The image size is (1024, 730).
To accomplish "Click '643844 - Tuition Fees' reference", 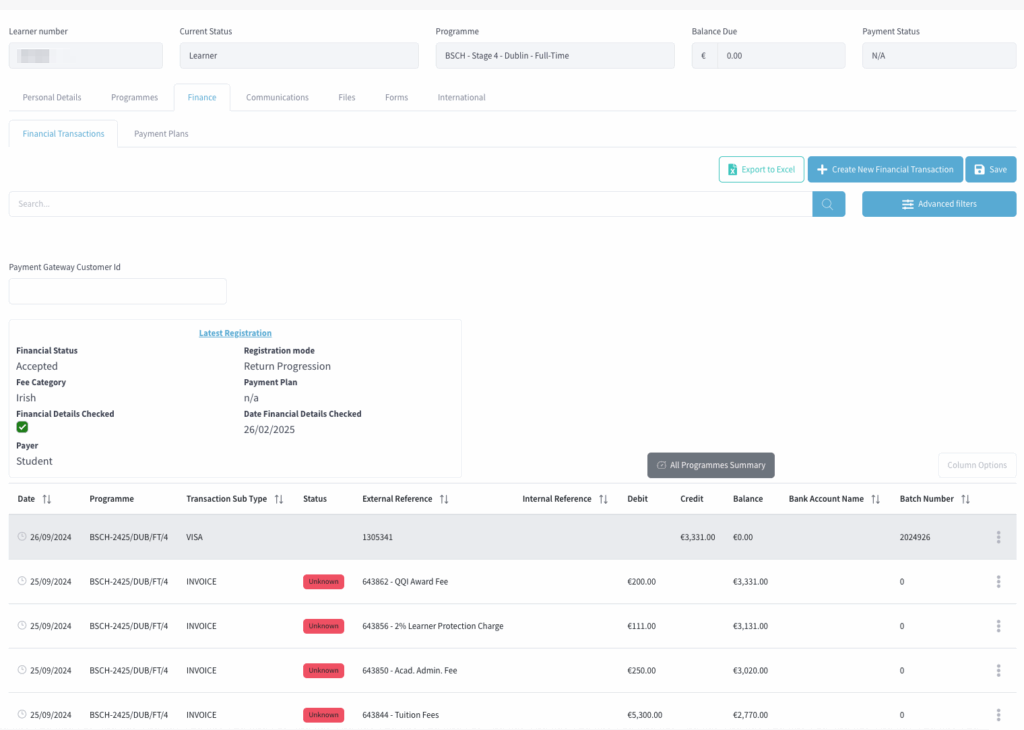I will click(x=400, y=715).
